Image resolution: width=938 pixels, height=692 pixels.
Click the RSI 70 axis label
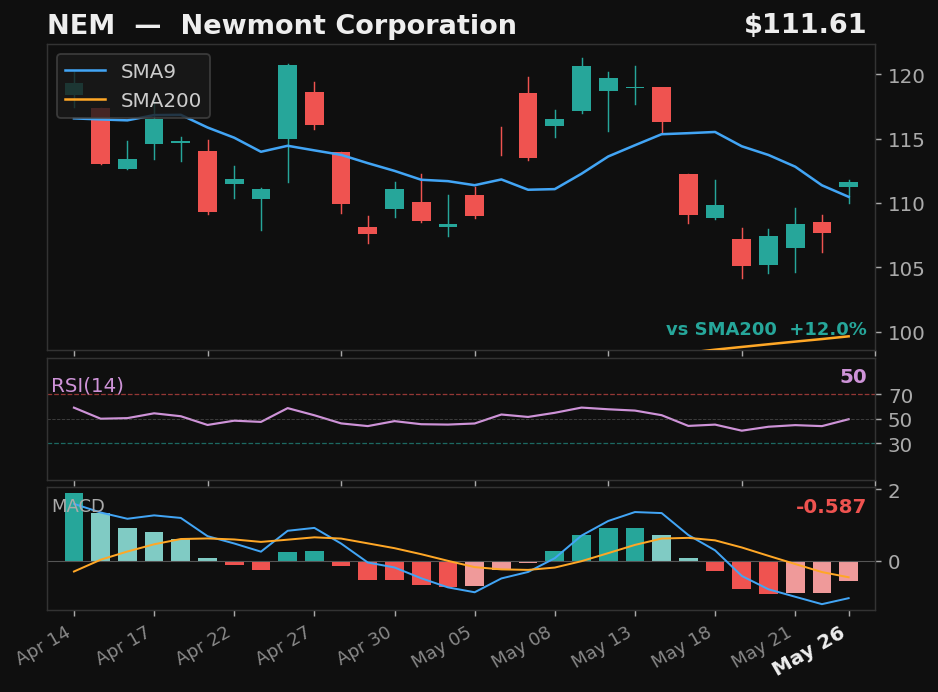coord(900,395)
